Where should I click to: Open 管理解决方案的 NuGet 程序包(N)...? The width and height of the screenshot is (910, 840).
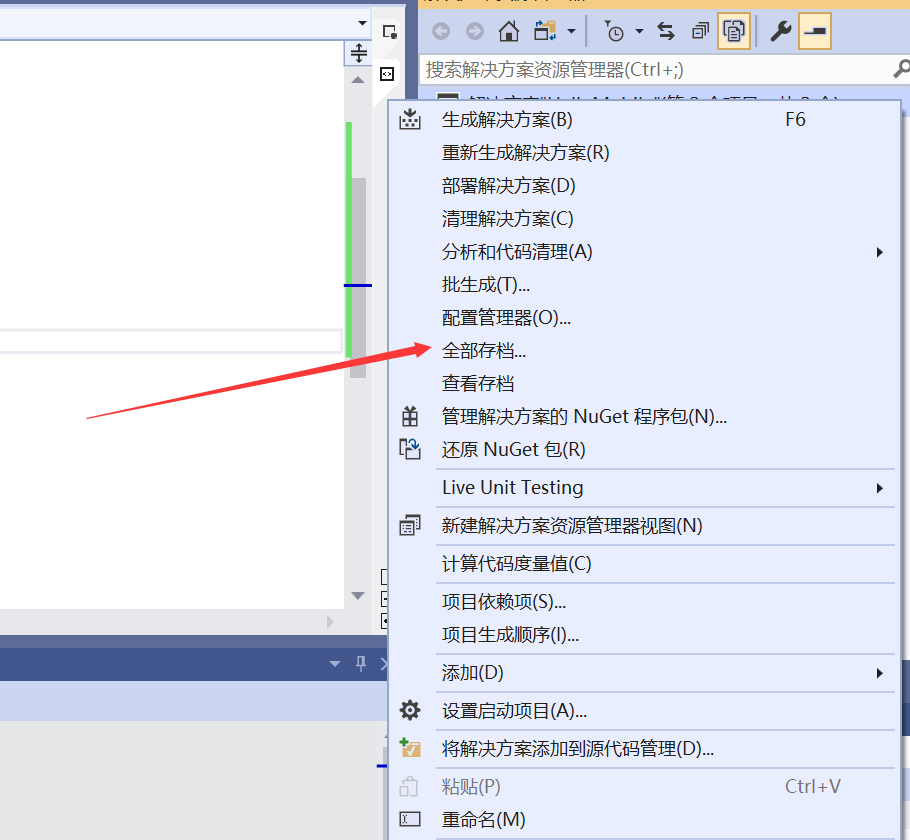click(x=644, y=417)
